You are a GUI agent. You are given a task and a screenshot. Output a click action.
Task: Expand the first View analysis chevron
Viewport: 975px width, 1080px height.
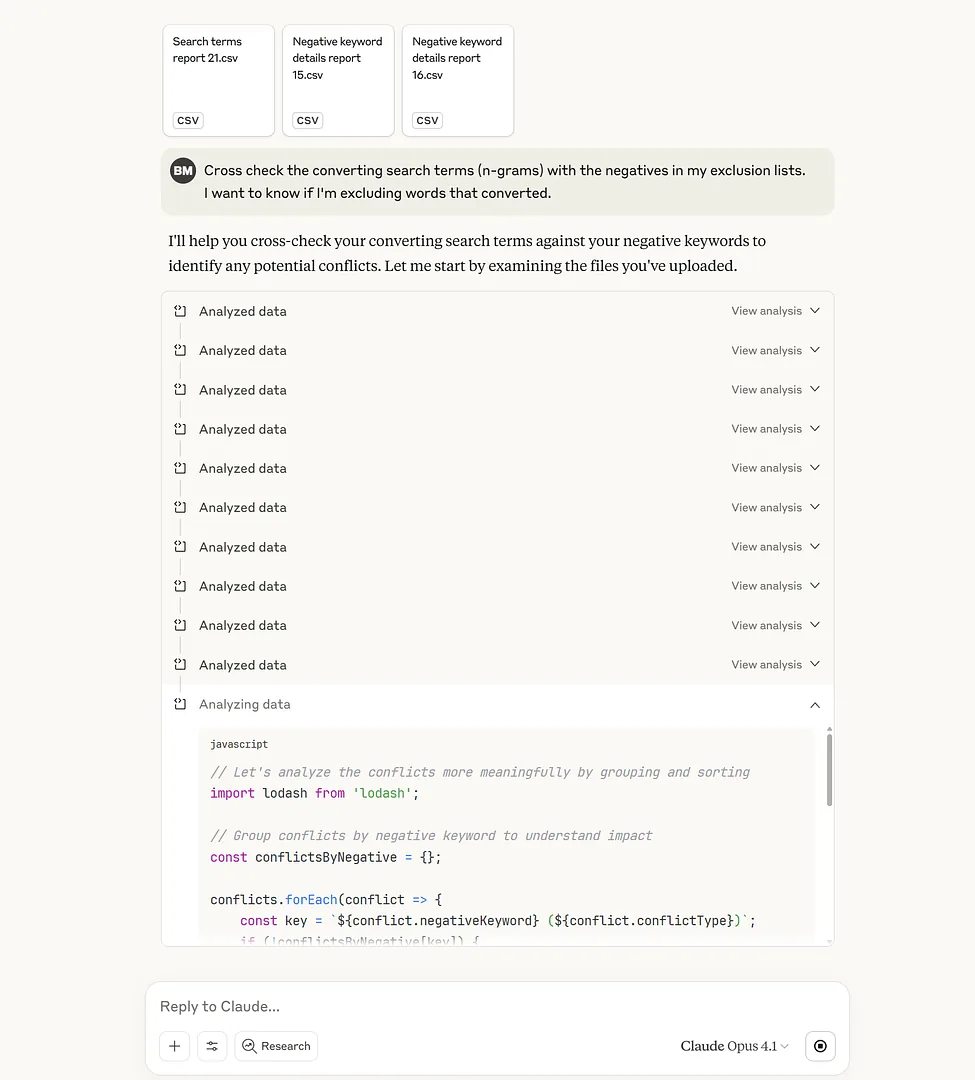coord(815,311)
